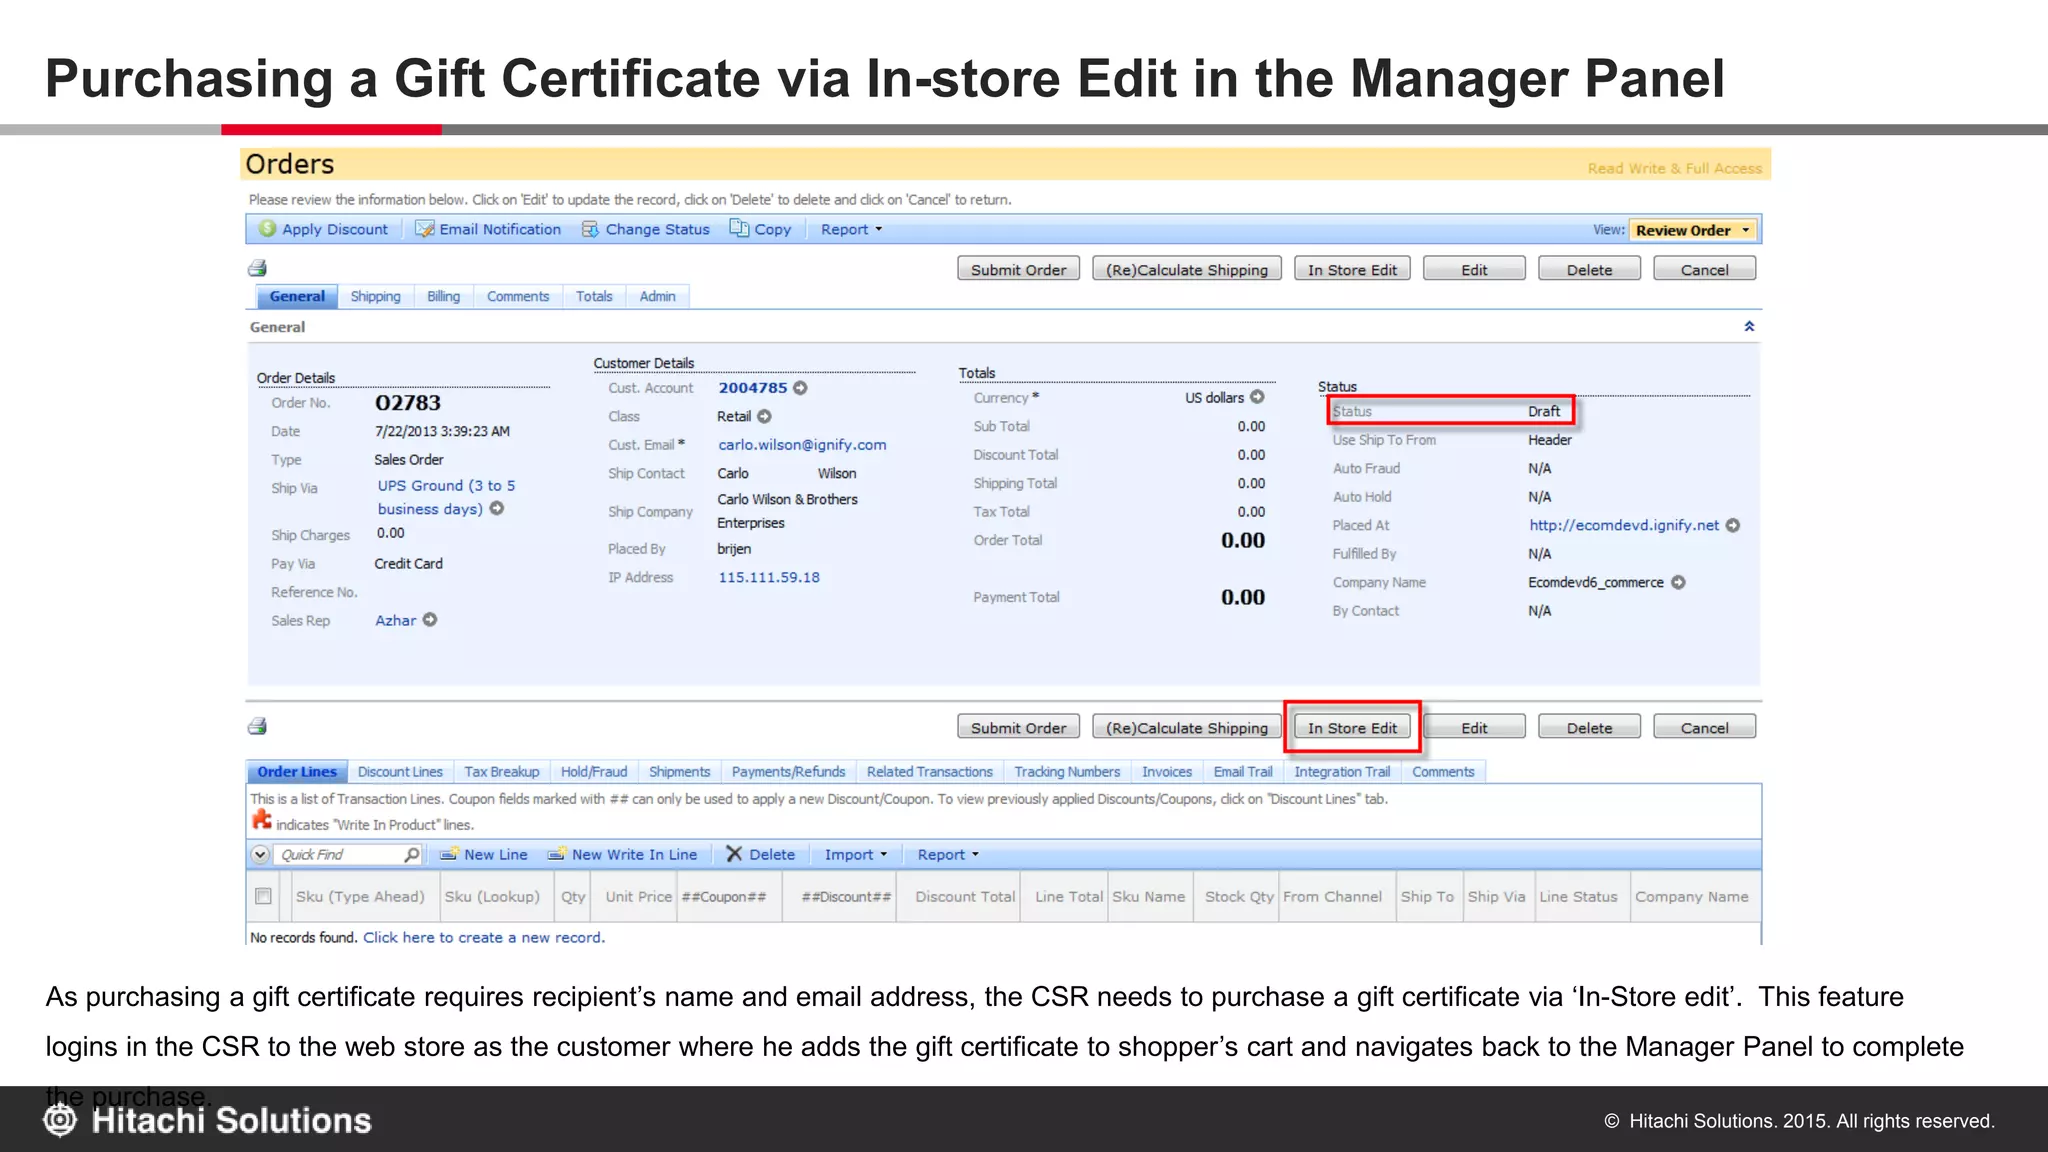Select the Discount Lines tab
2048x1152 pixels.
click(x=400, y=771)
